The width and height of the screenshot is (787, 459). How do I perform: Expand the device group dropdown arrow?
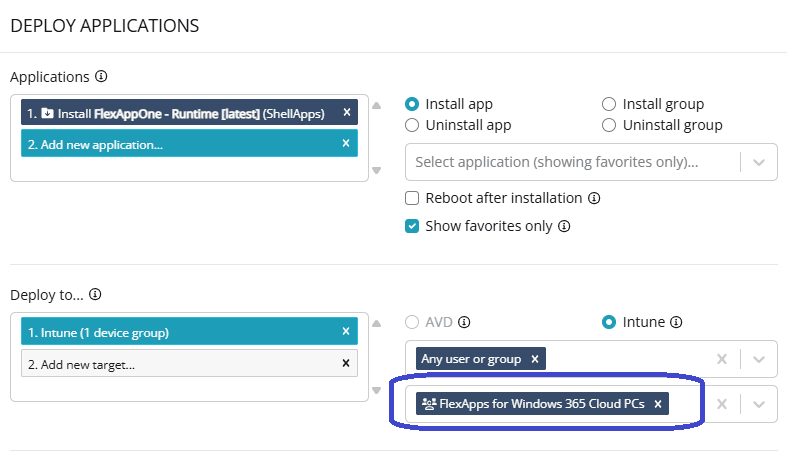759,404
